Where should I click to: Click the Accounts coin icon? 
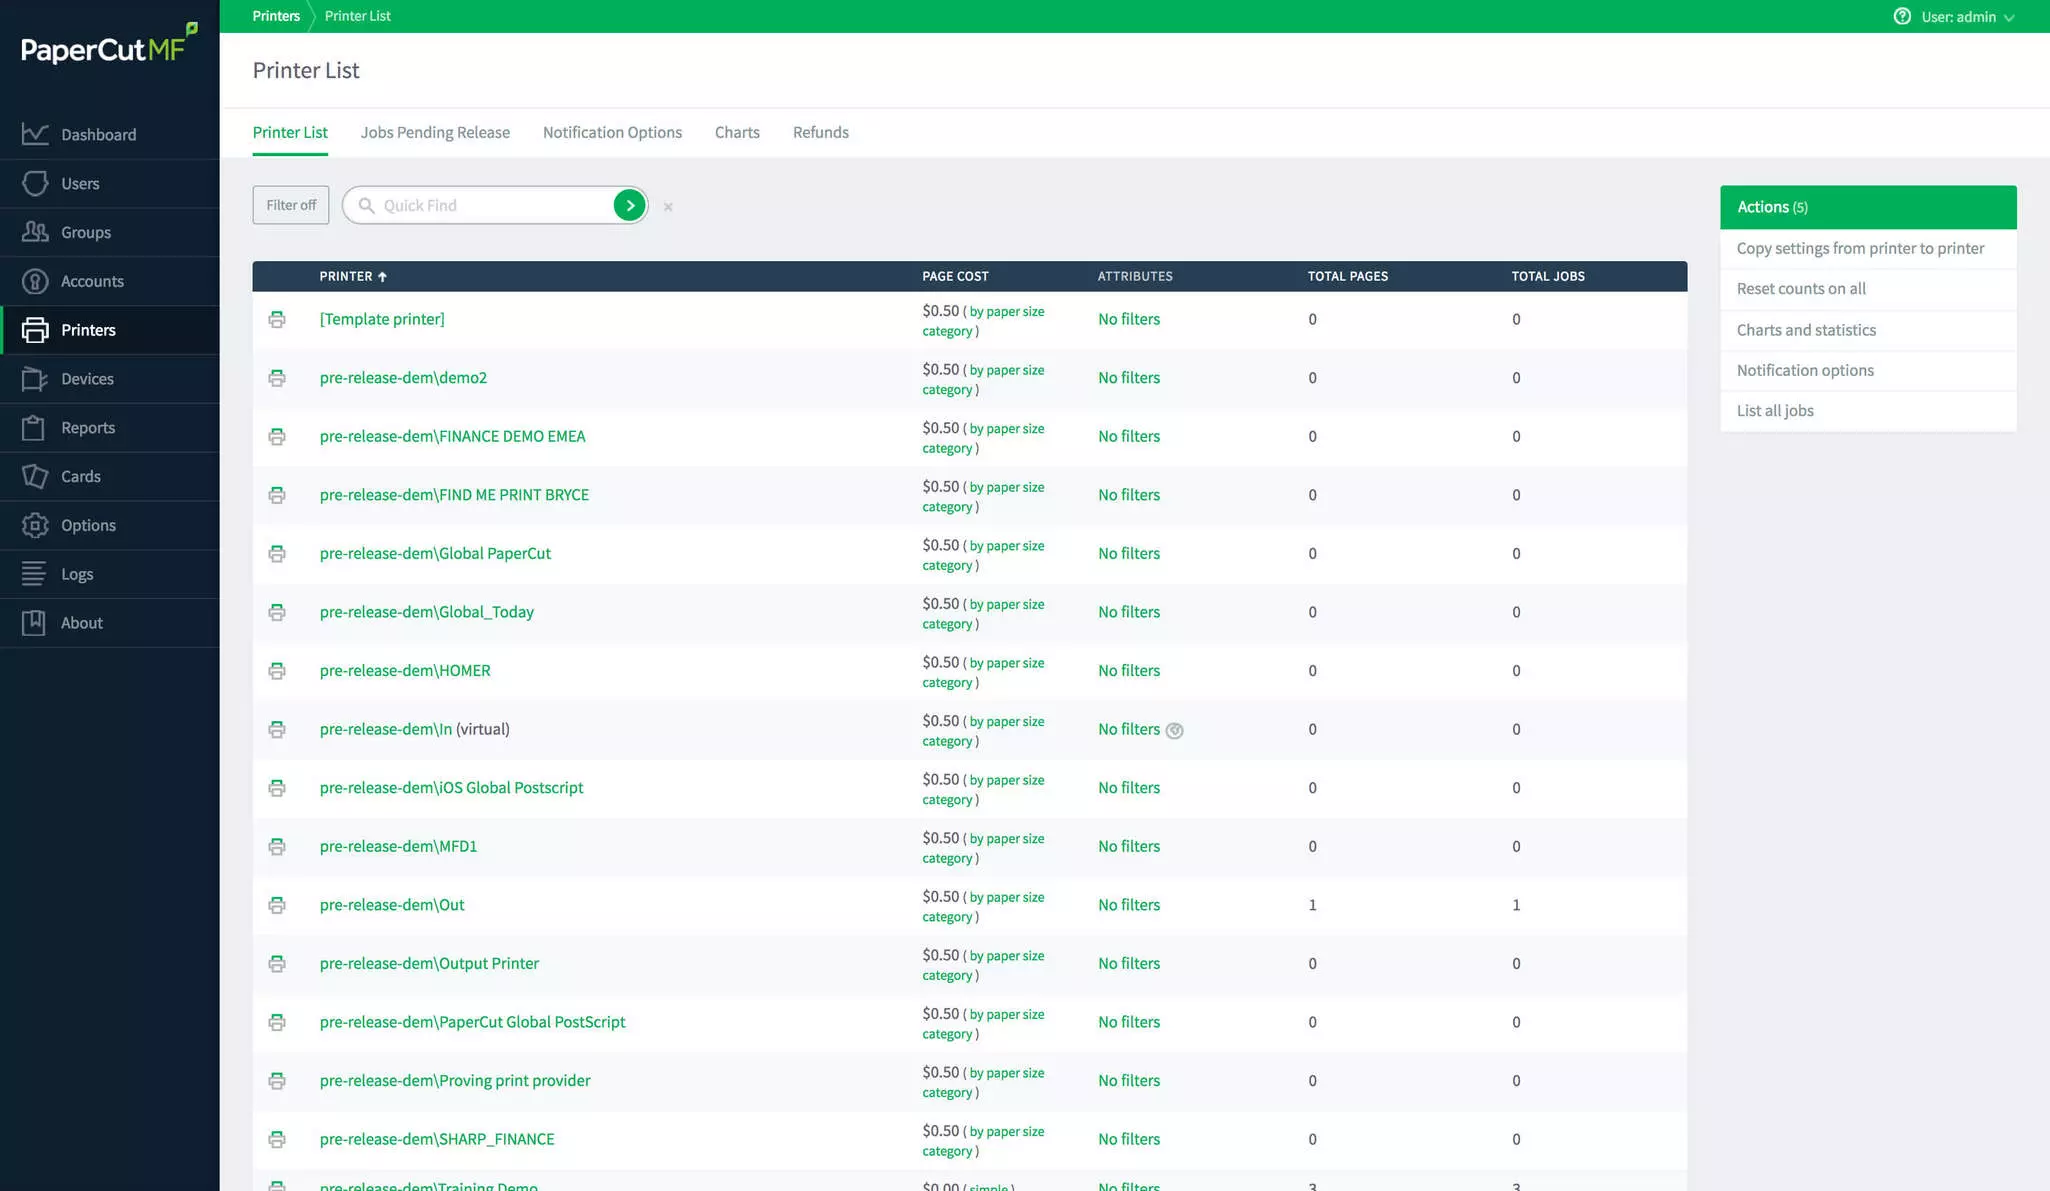[35, 281]
